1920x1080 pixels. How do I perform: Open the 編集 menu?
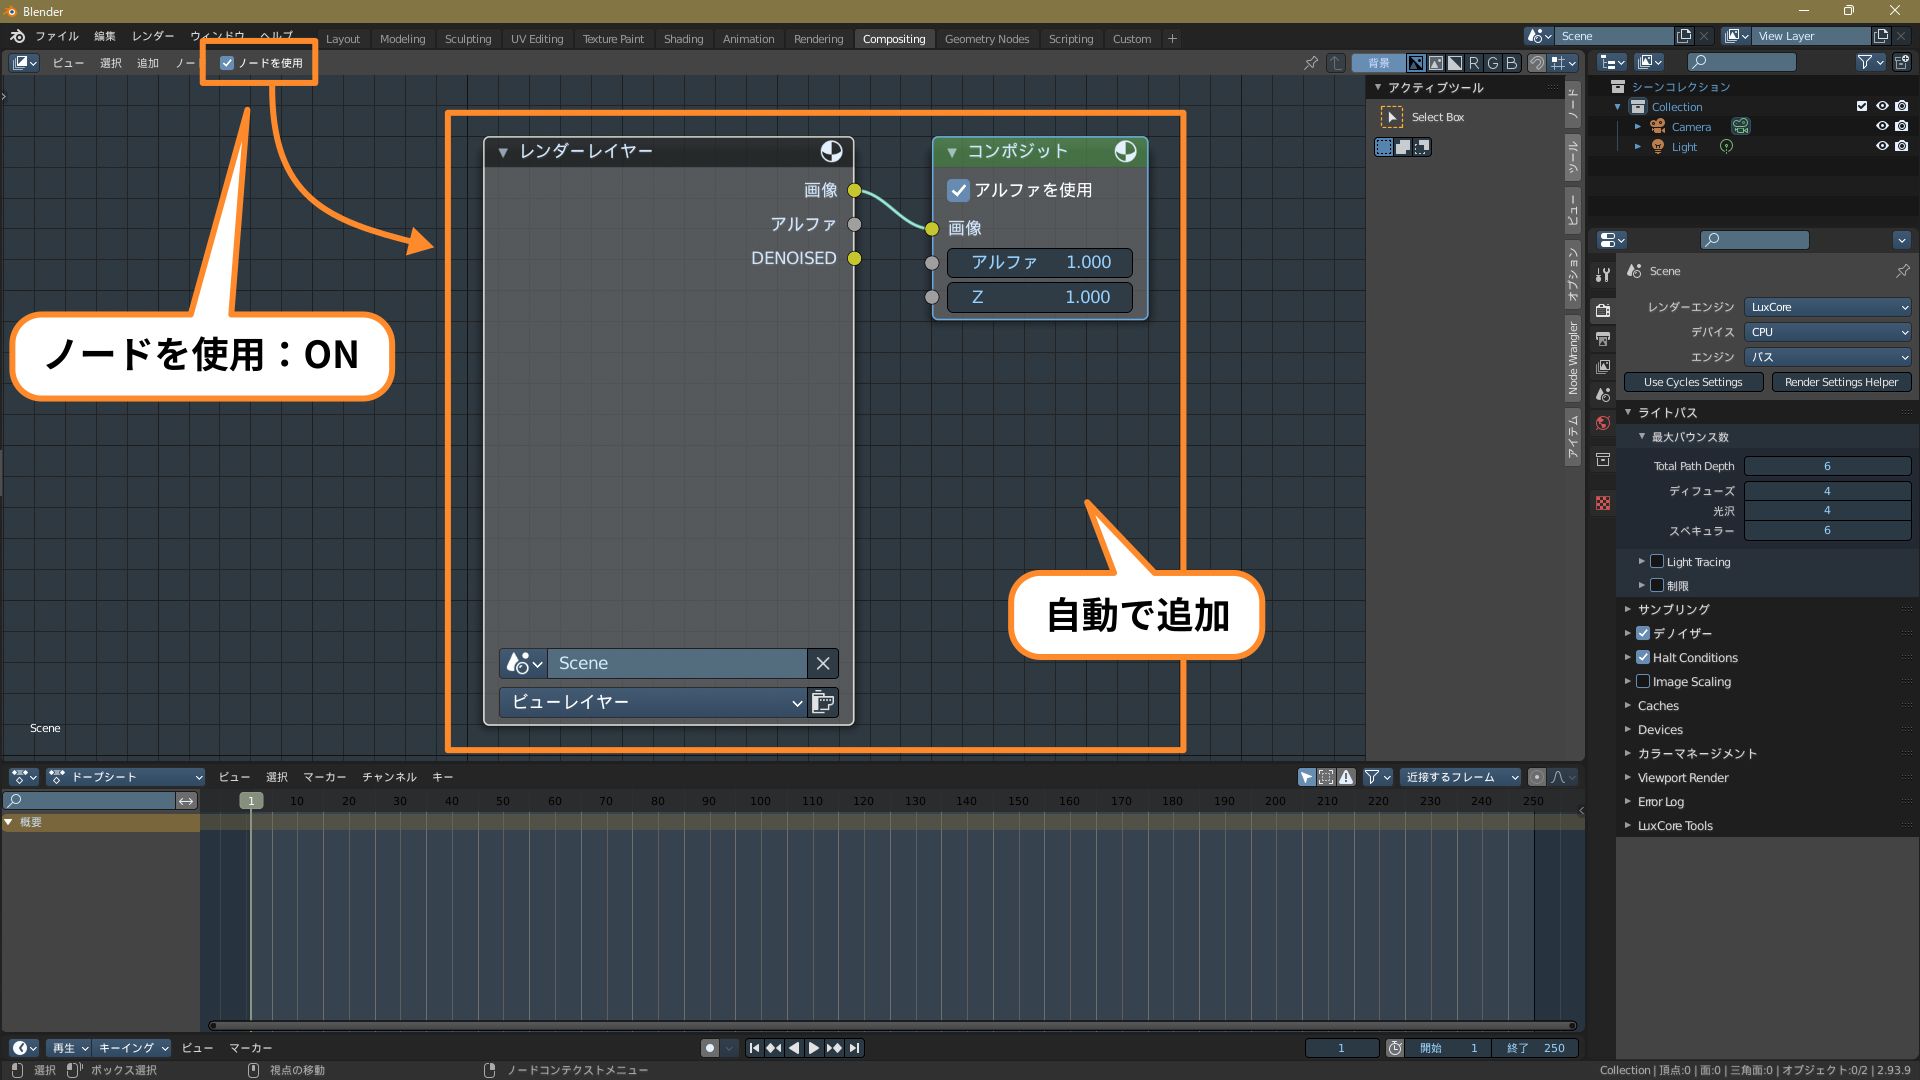click(105, 36)
